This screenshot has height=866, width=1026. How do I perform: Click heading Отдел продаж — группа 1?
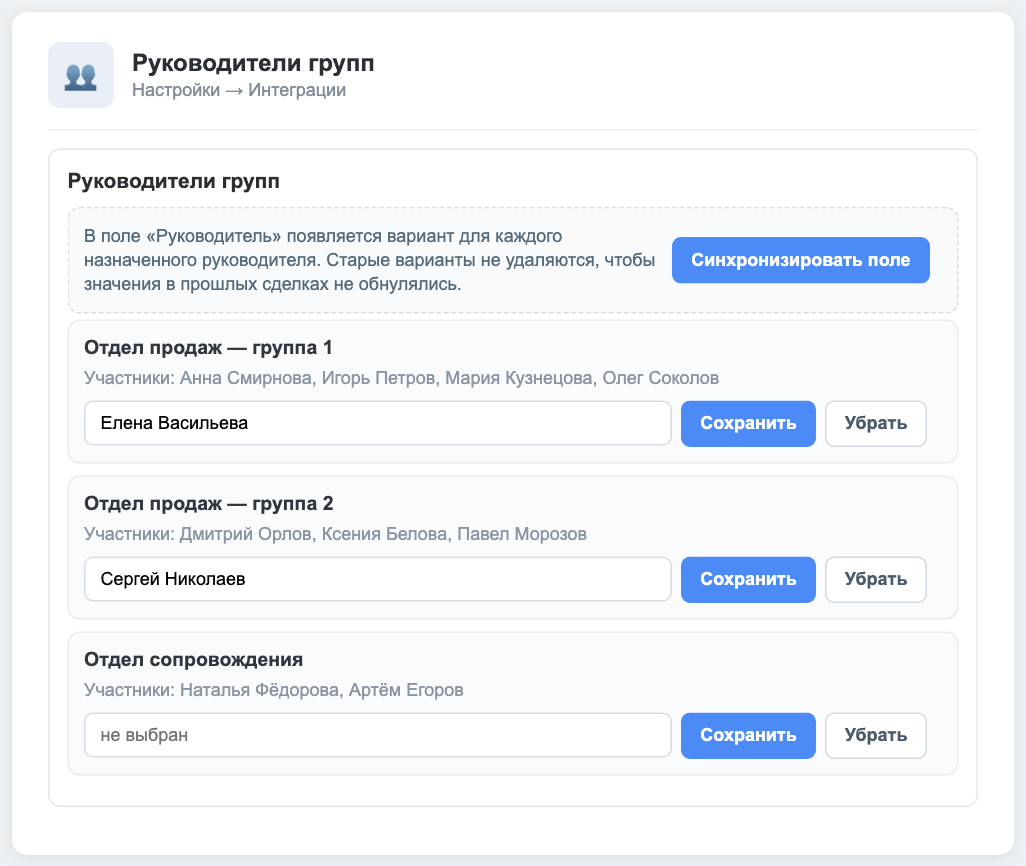tap(208, 348)
